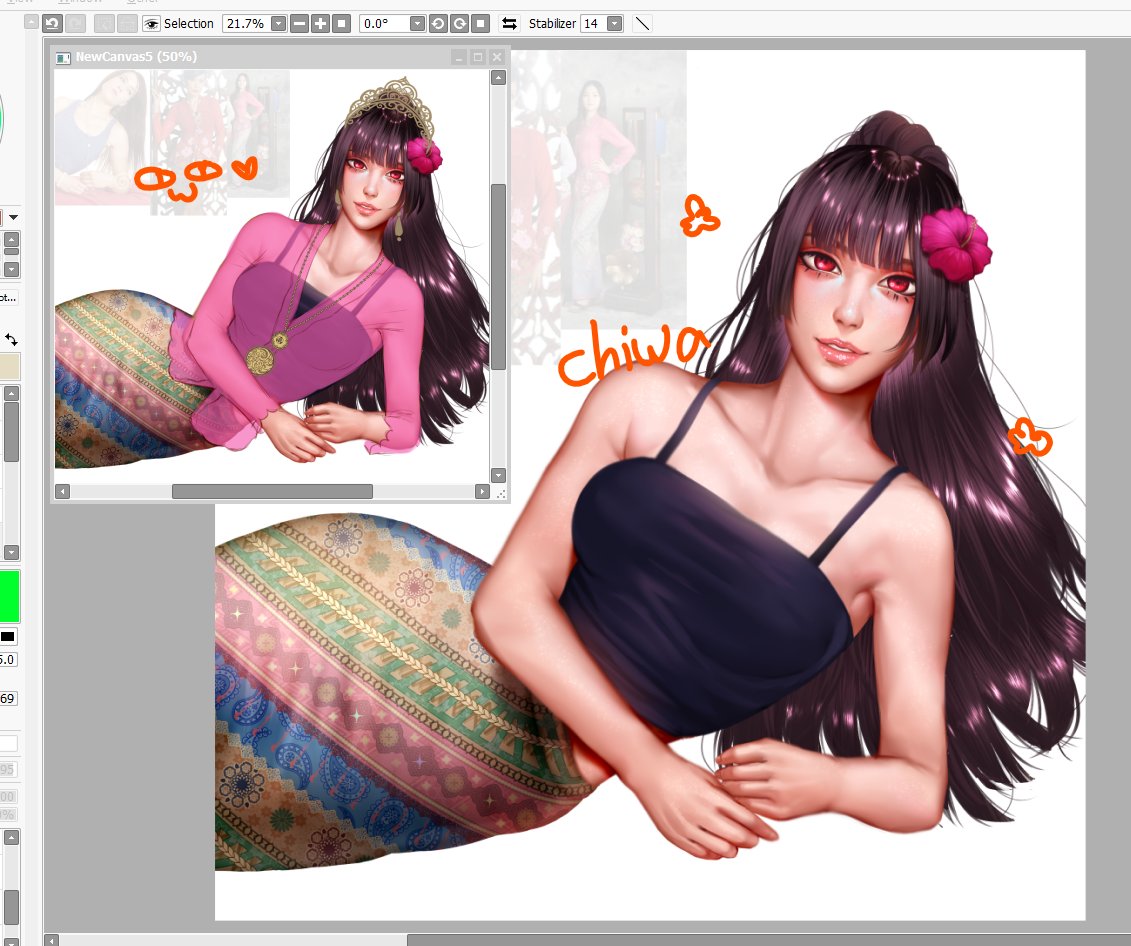Zoom in with the plus button
The height and width of the screenshot is (946, 1131).
tap(320, 24)
